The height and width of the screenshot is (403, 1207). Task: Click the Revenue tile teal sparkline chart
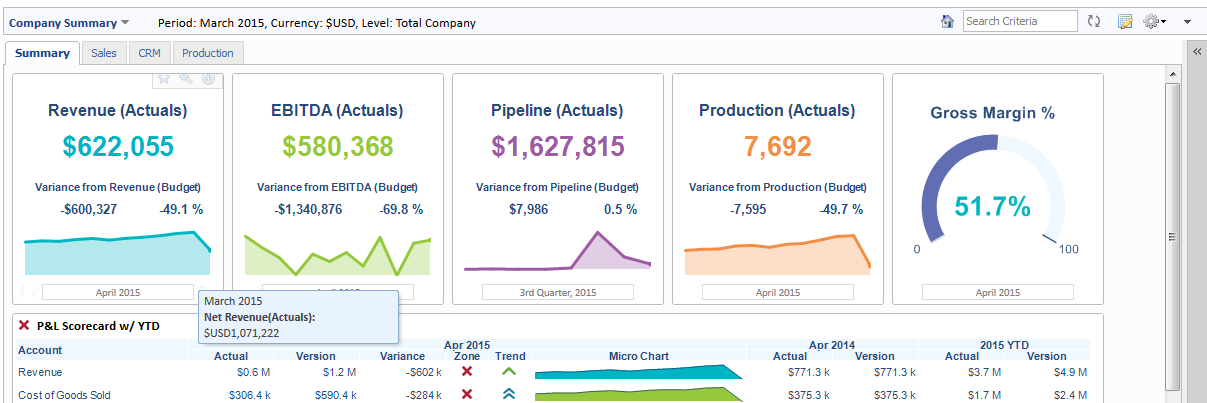pos(117,255)
